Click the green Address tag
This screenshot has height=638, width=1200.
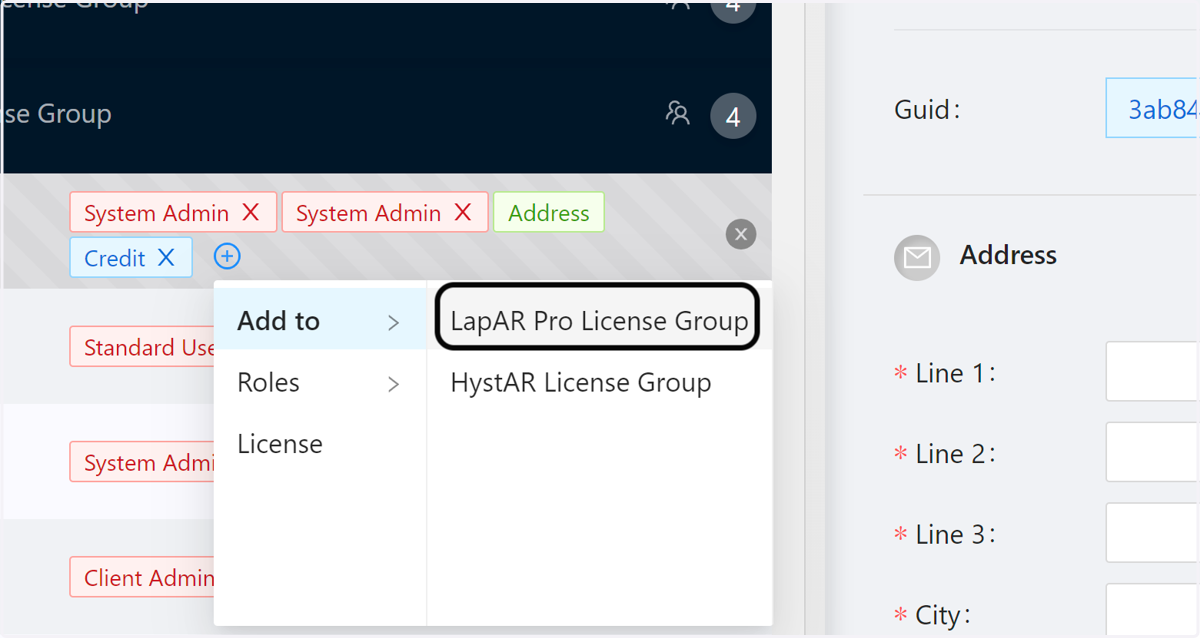pyautogui.click(x=549, y=212)
